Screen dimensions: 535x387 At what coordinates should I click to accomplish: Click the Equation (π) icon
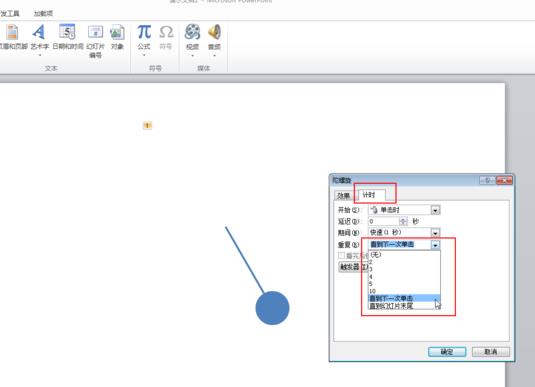click(144, 32)
